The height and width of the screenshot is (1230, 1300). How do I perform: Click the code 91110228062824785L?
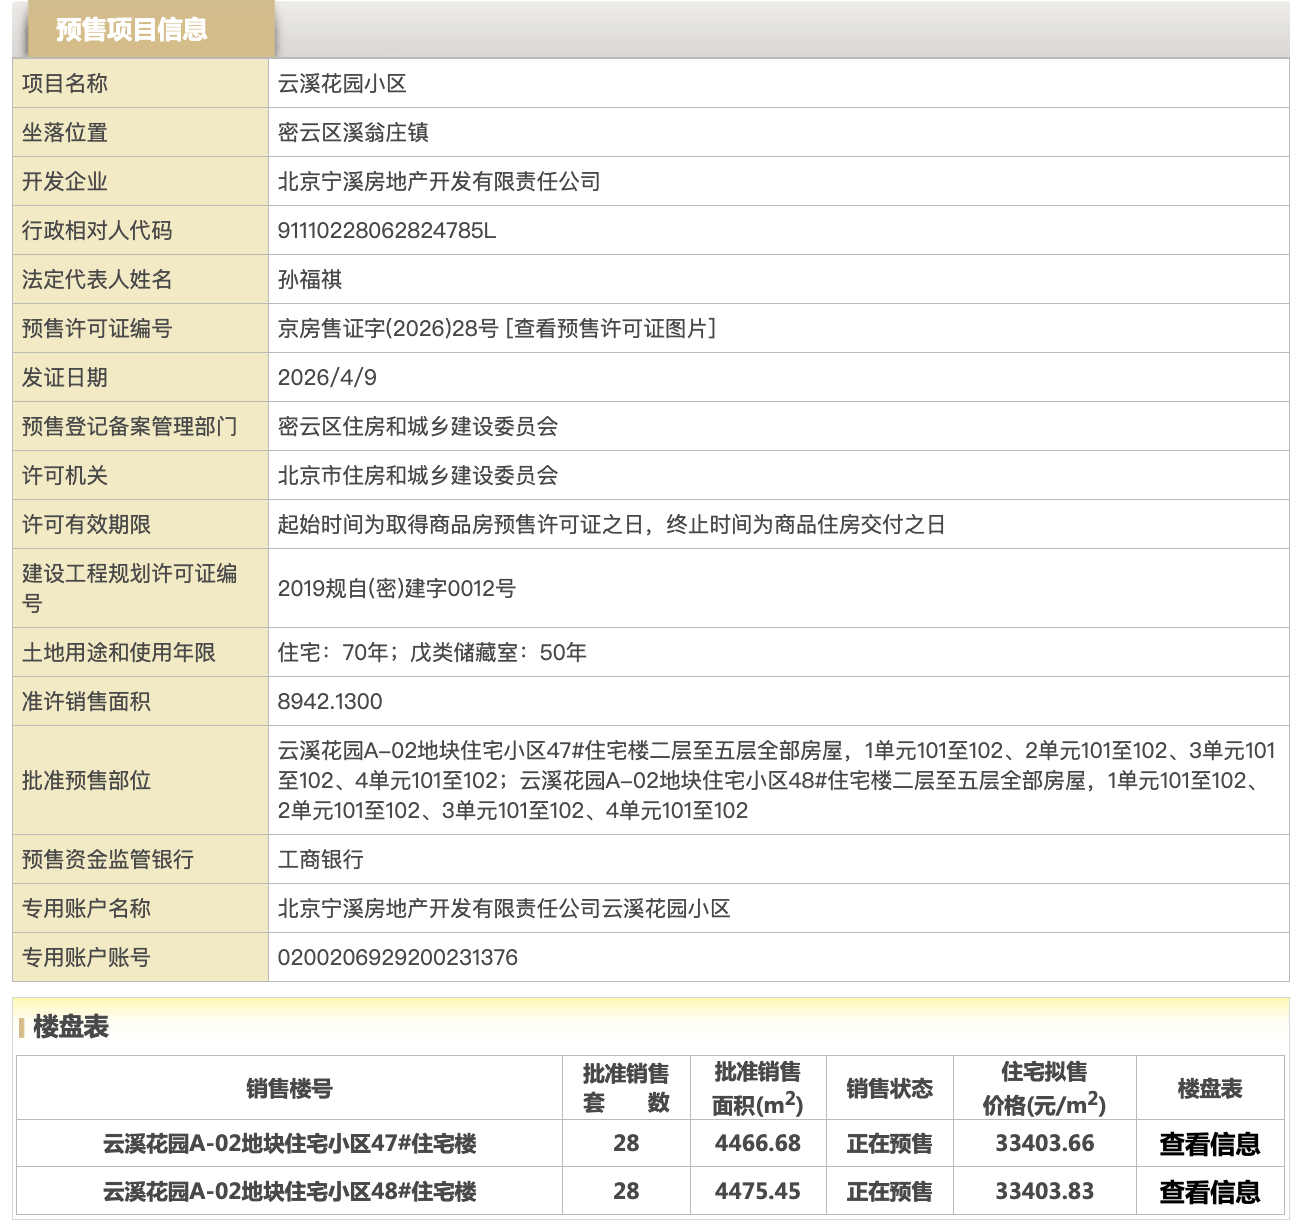click(x=386, y=231)
